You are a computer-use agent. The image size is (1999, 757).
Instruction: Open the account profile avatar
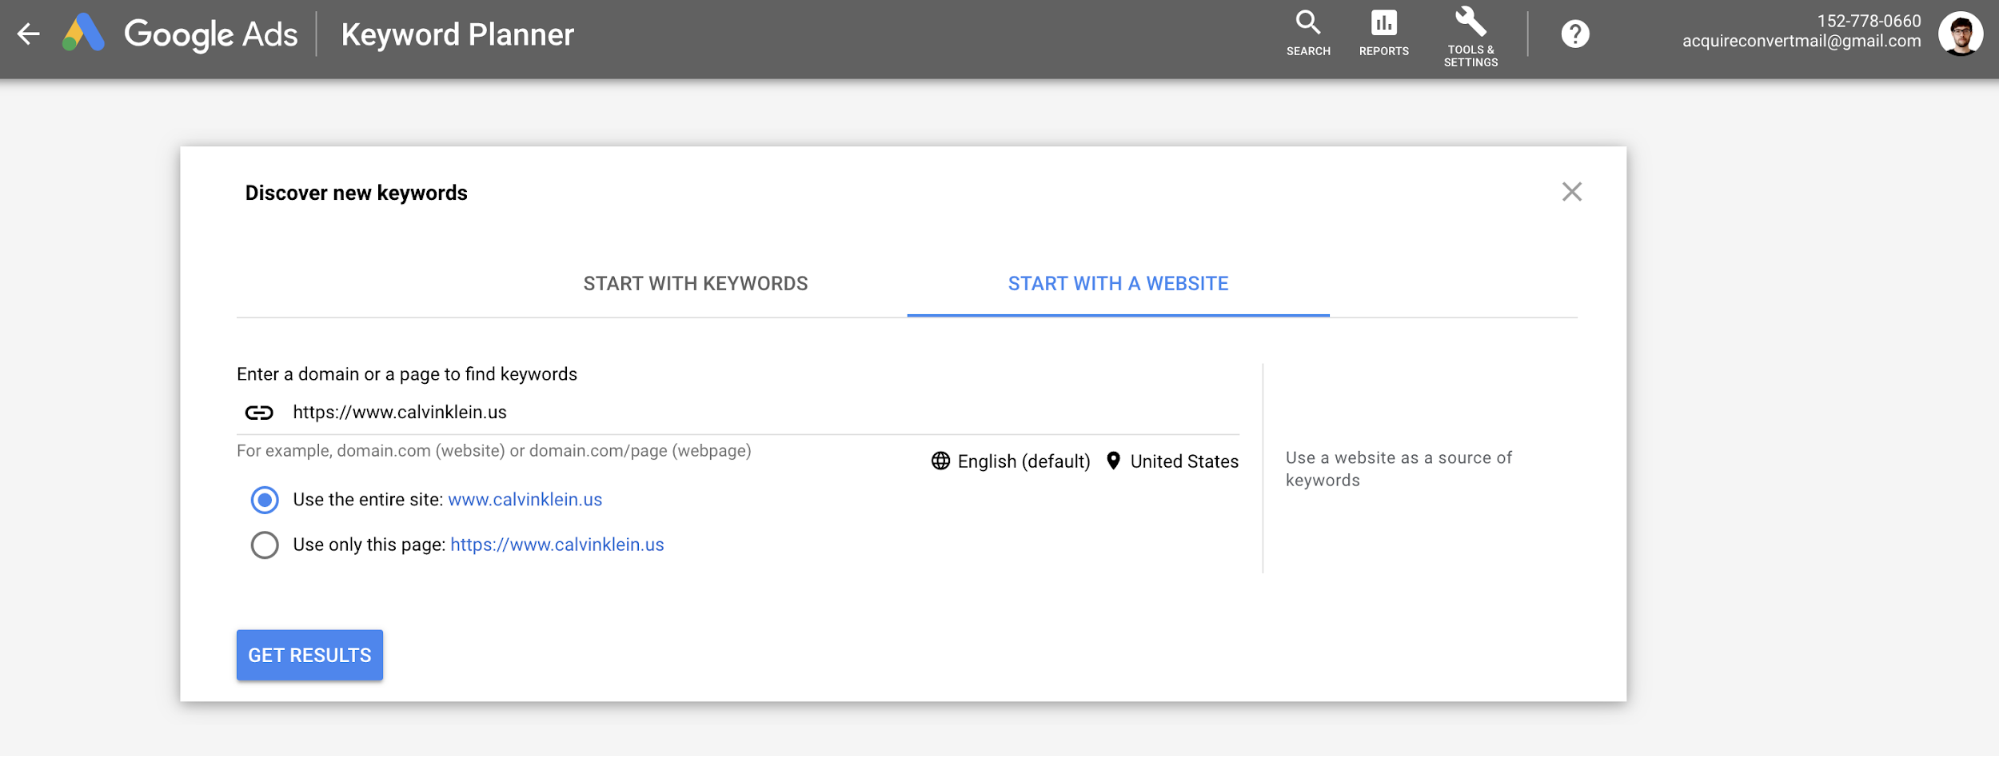(1960, 35)
